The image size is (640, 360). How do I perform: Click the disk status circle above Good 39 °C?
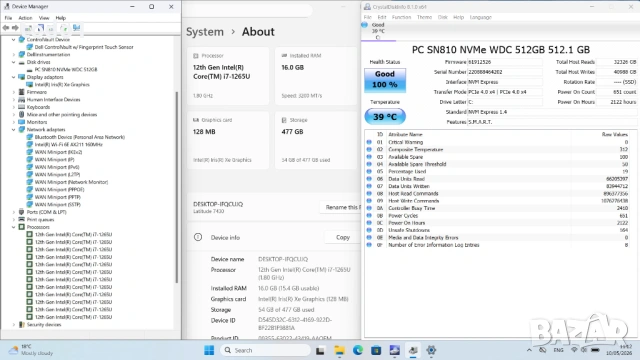[x=365, y=25]
